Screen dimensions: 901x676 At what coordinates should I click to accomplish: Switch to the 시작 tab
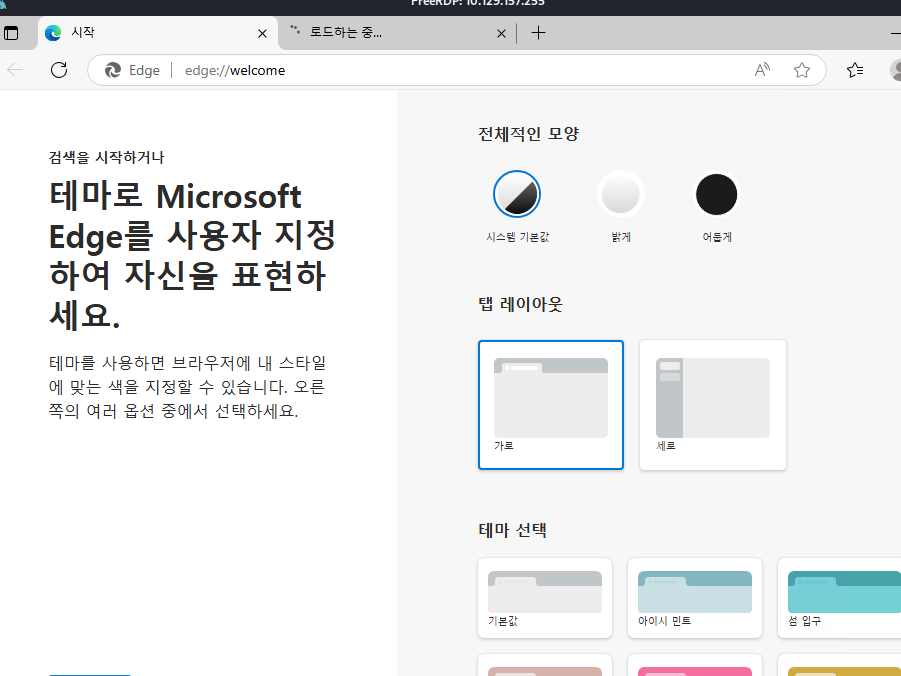(158, 33)
